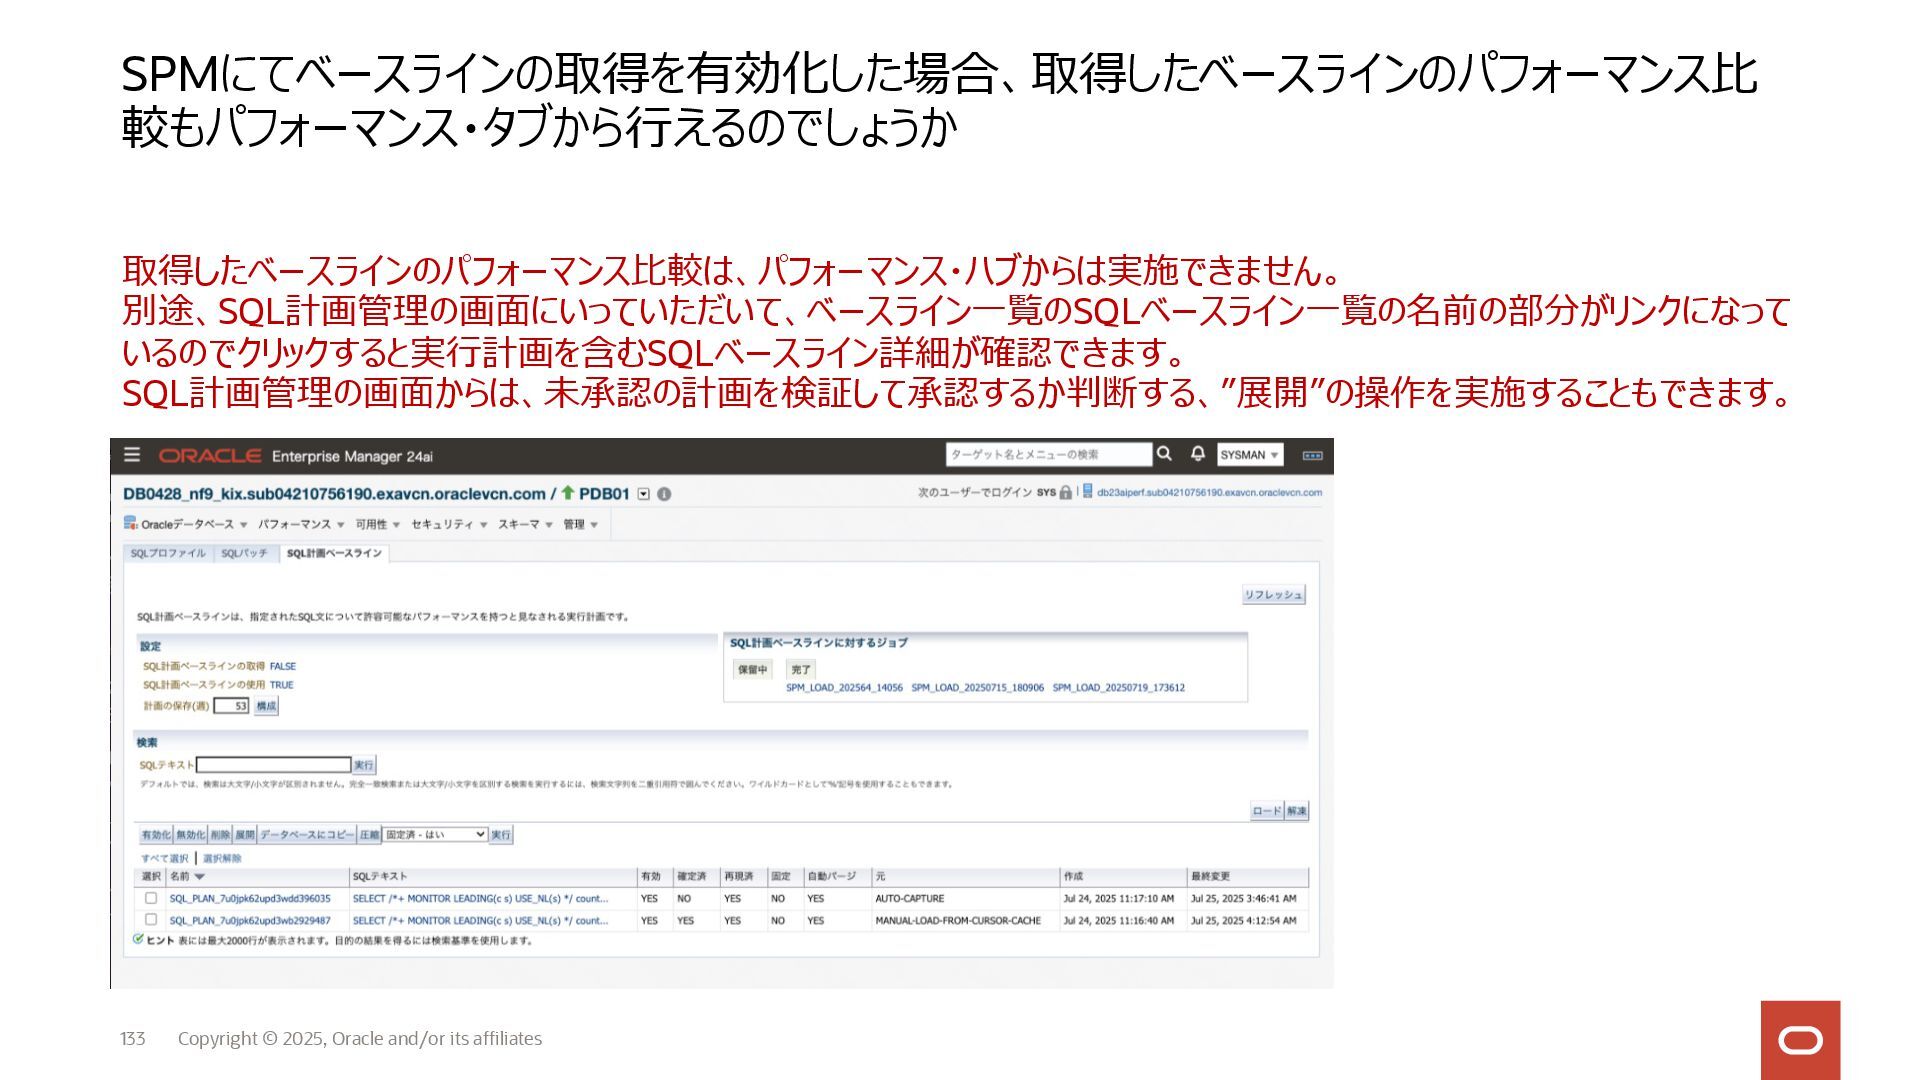1920x1080 pixels.
Task: Switch to the SQLパッチ tab
Action: [244, 553]
